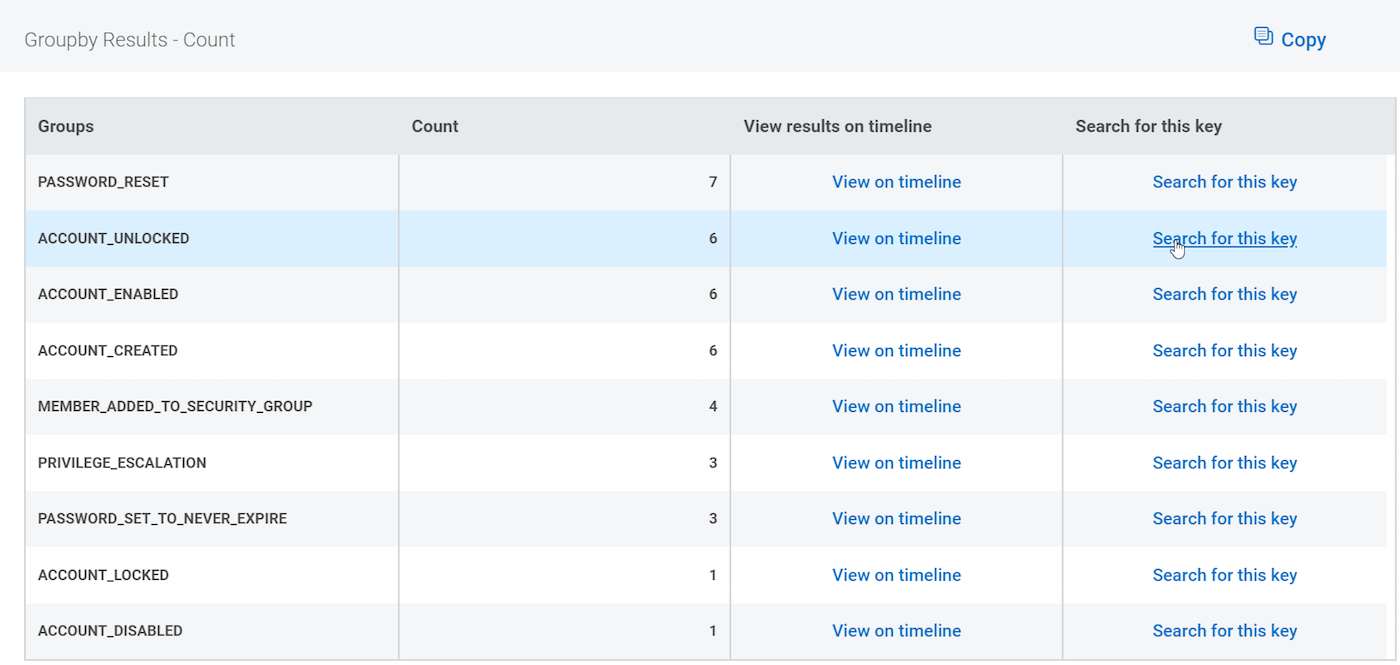Open timeline for ACCOUNT_LOCKED
The height and width of the screenshot is (665, 1400).
point(896,575)
